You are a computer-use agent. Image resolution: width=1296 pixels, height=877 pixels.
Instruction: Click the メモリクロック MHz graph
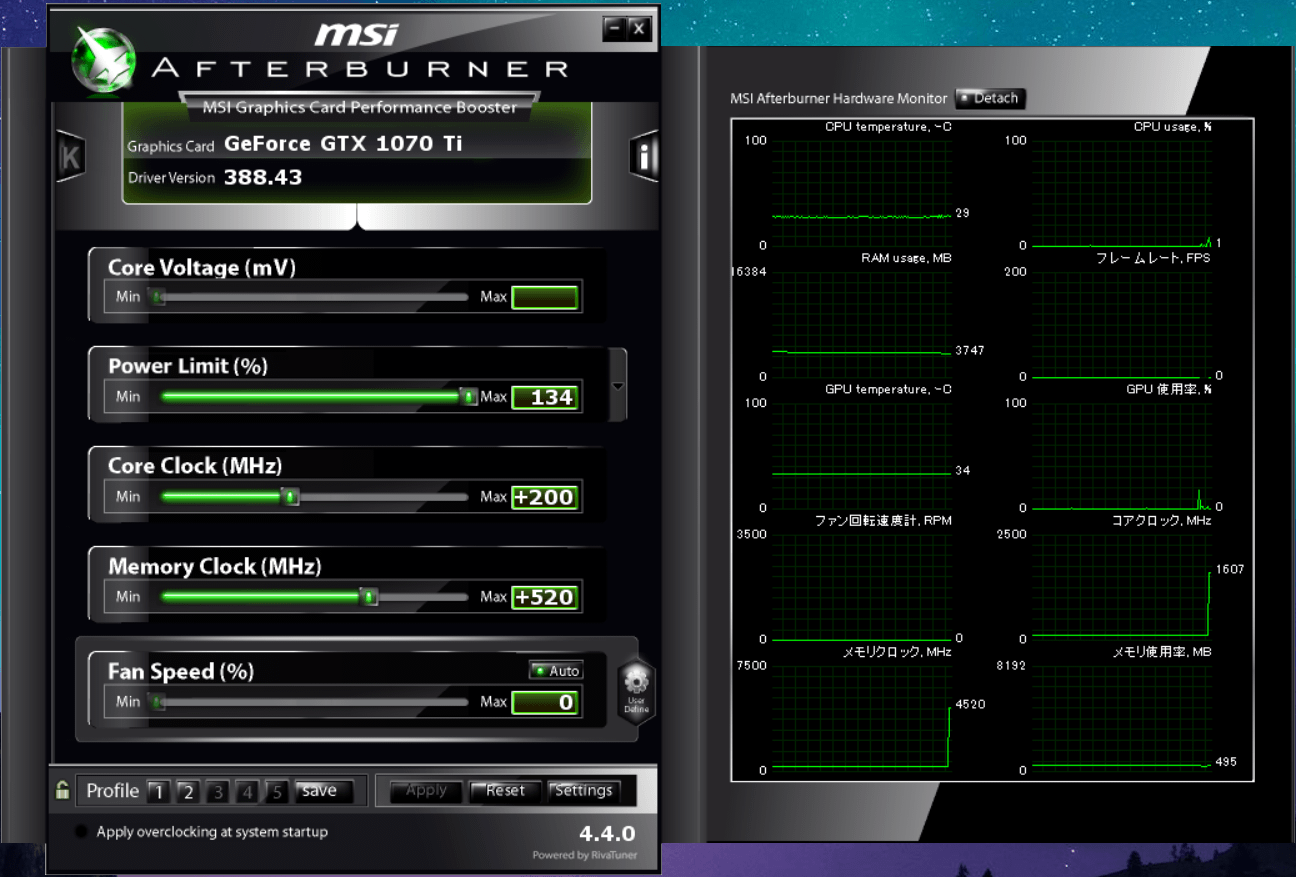point(861,718)
